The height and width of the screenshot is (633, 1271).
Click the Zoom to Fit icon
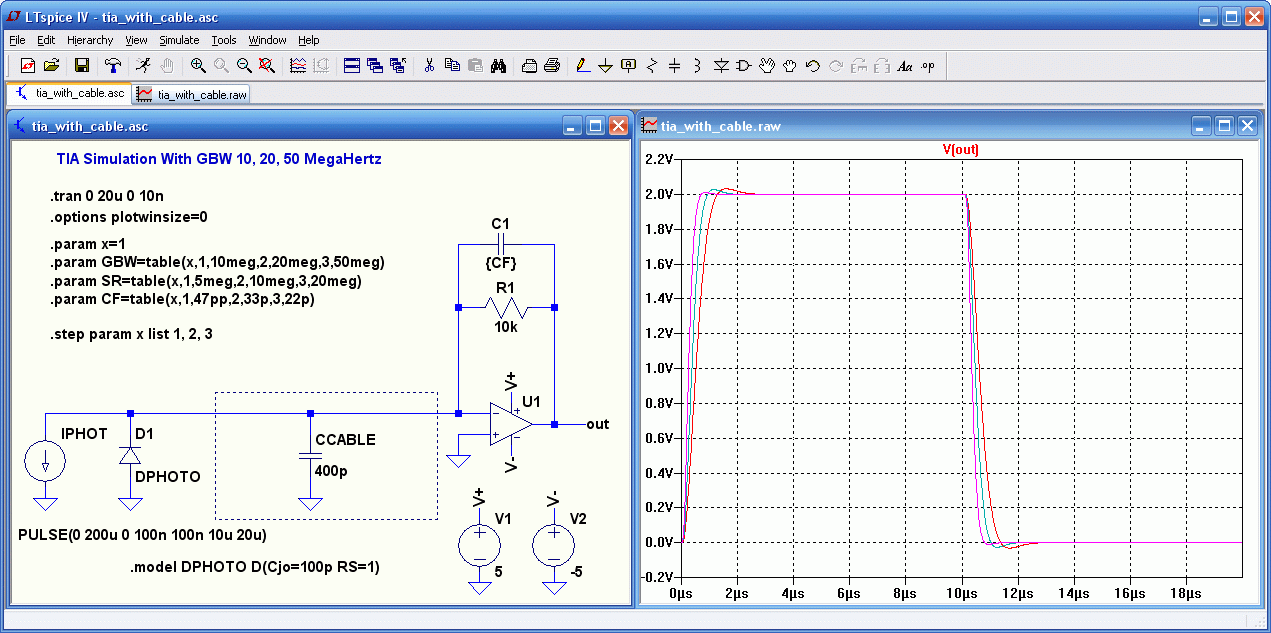(267, 65)
